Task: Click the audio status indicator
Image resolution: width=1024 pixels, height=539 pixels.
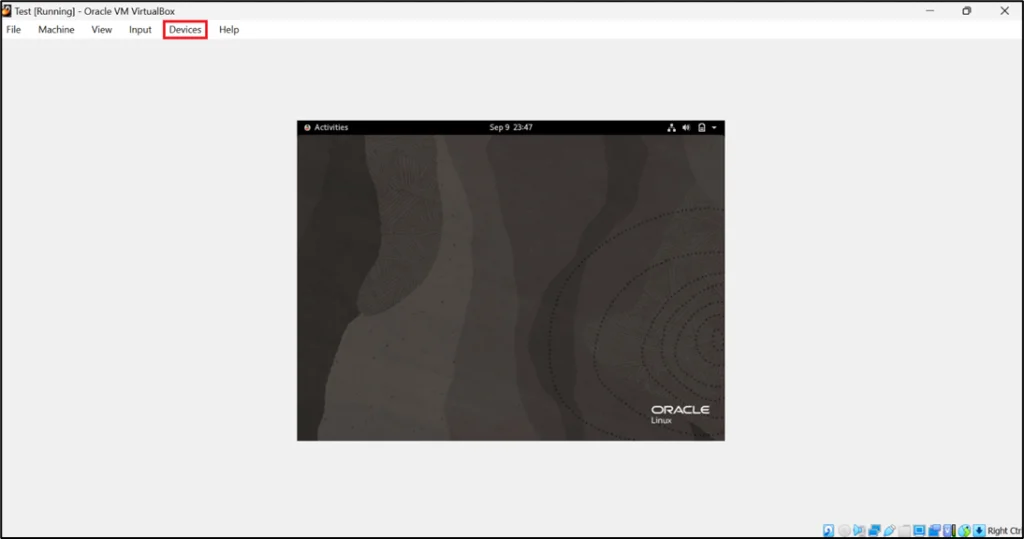Action: point(859,531)
